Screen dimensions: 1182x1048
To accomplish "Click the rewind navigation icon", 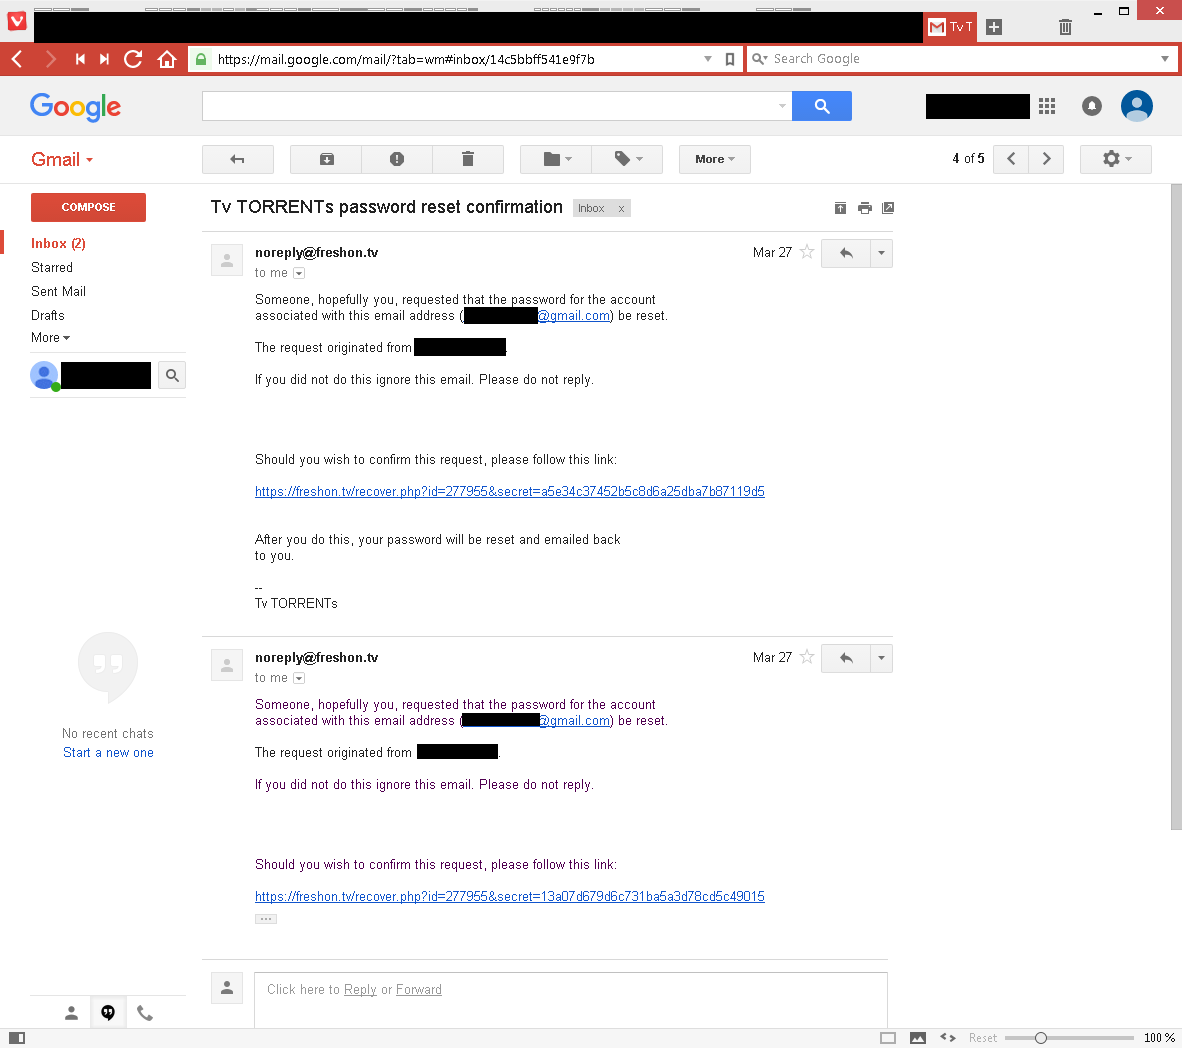I will pyautogui.click(x=79, y=59).
